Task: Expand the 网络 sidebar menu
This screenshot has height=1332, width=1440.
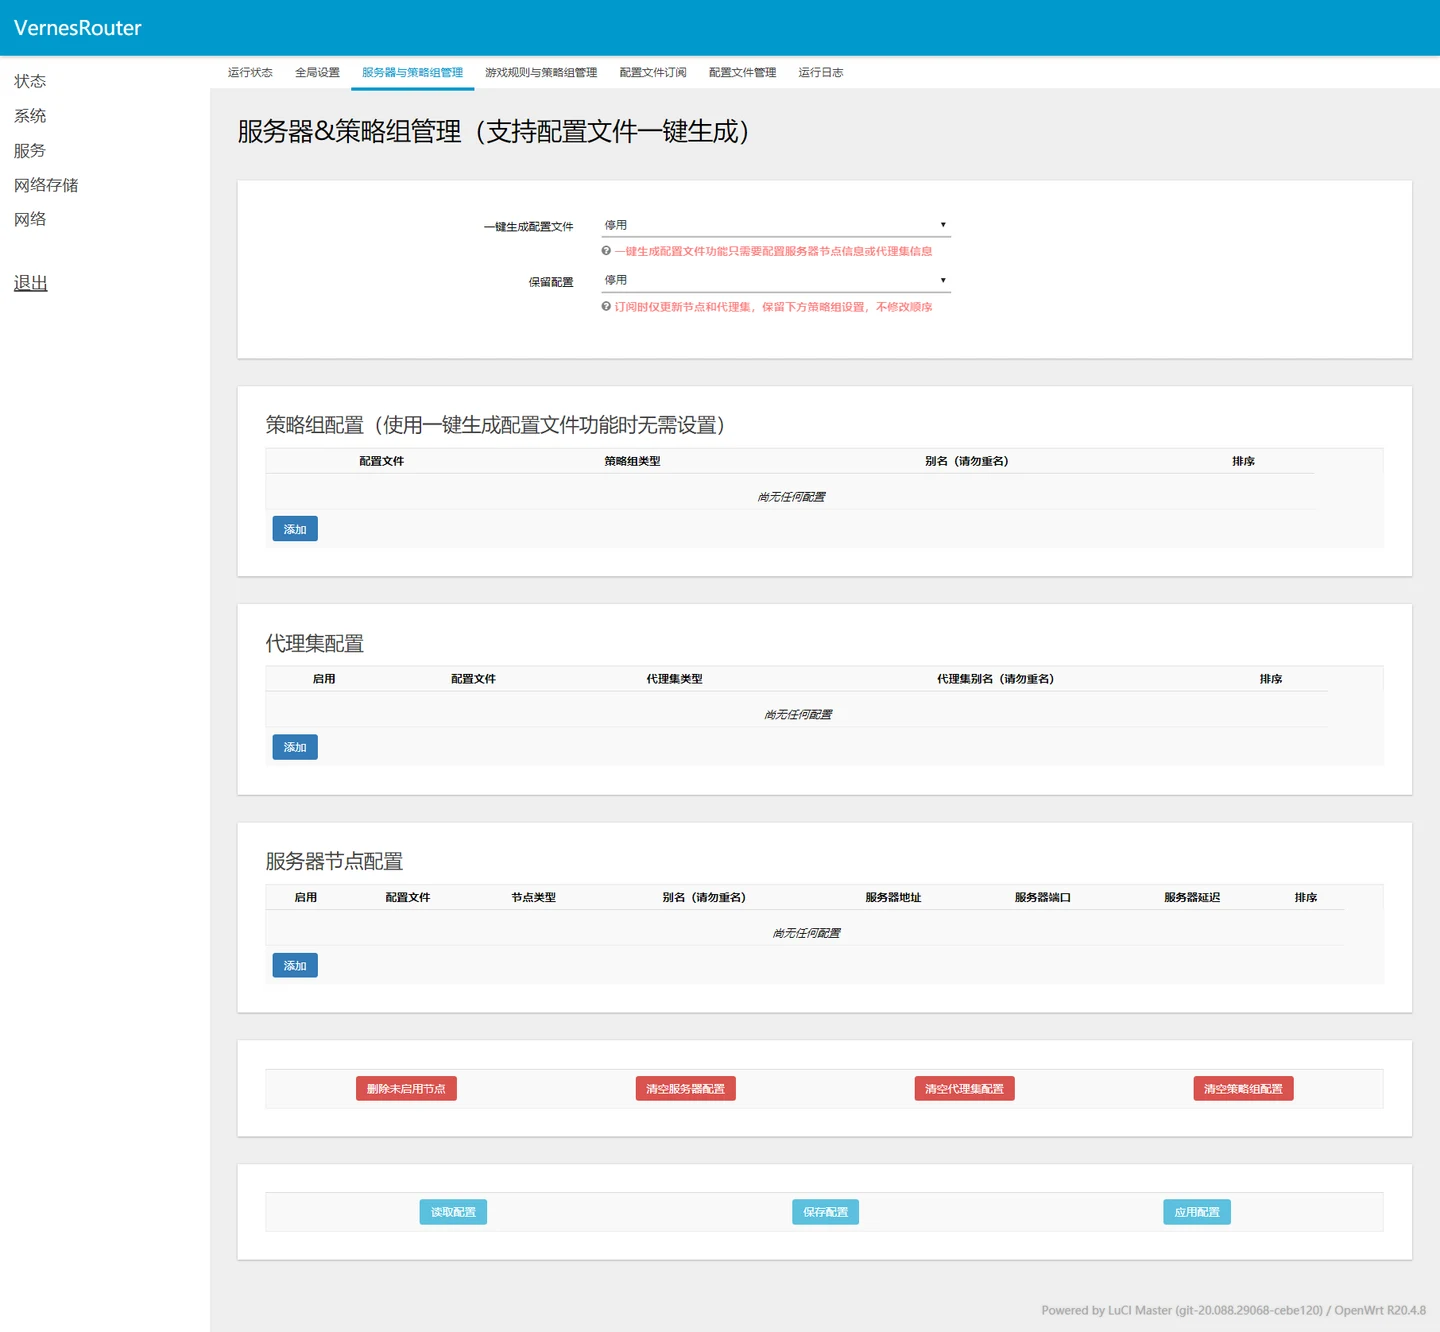Action: pyautogui.click(x=30, y=219)
